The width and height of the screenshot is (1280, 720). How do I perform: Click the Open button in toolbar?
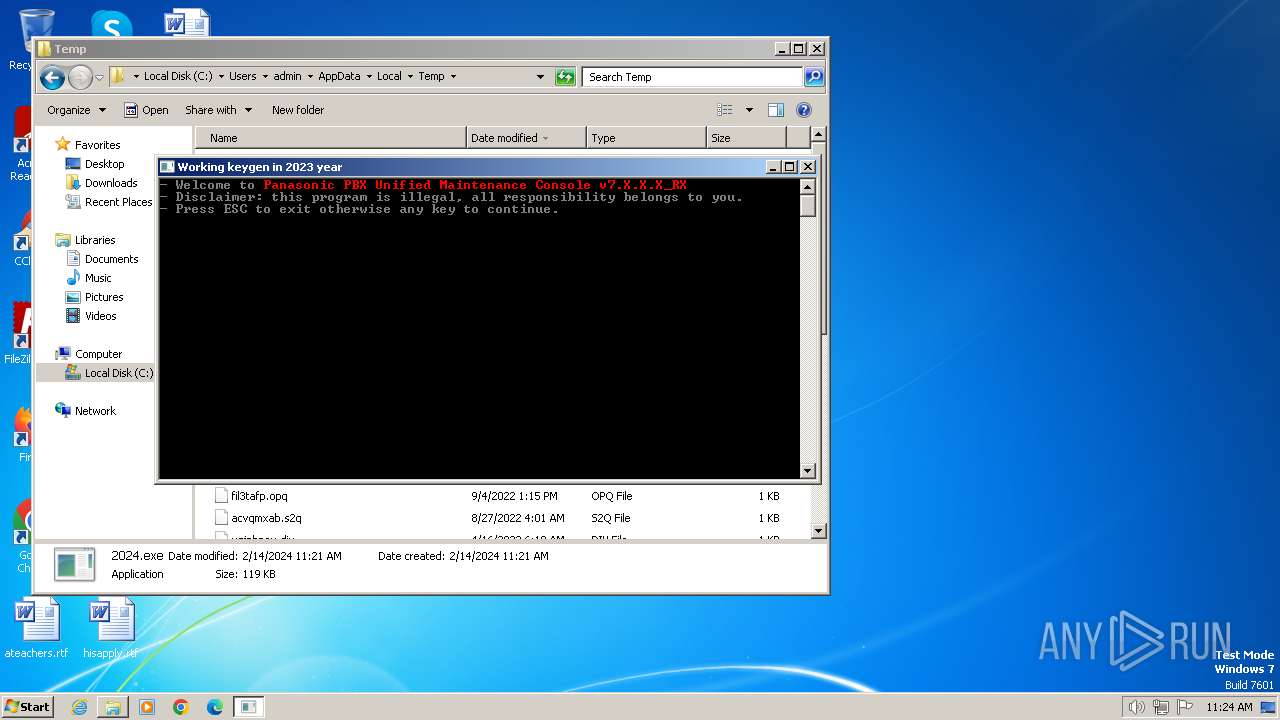146,110
